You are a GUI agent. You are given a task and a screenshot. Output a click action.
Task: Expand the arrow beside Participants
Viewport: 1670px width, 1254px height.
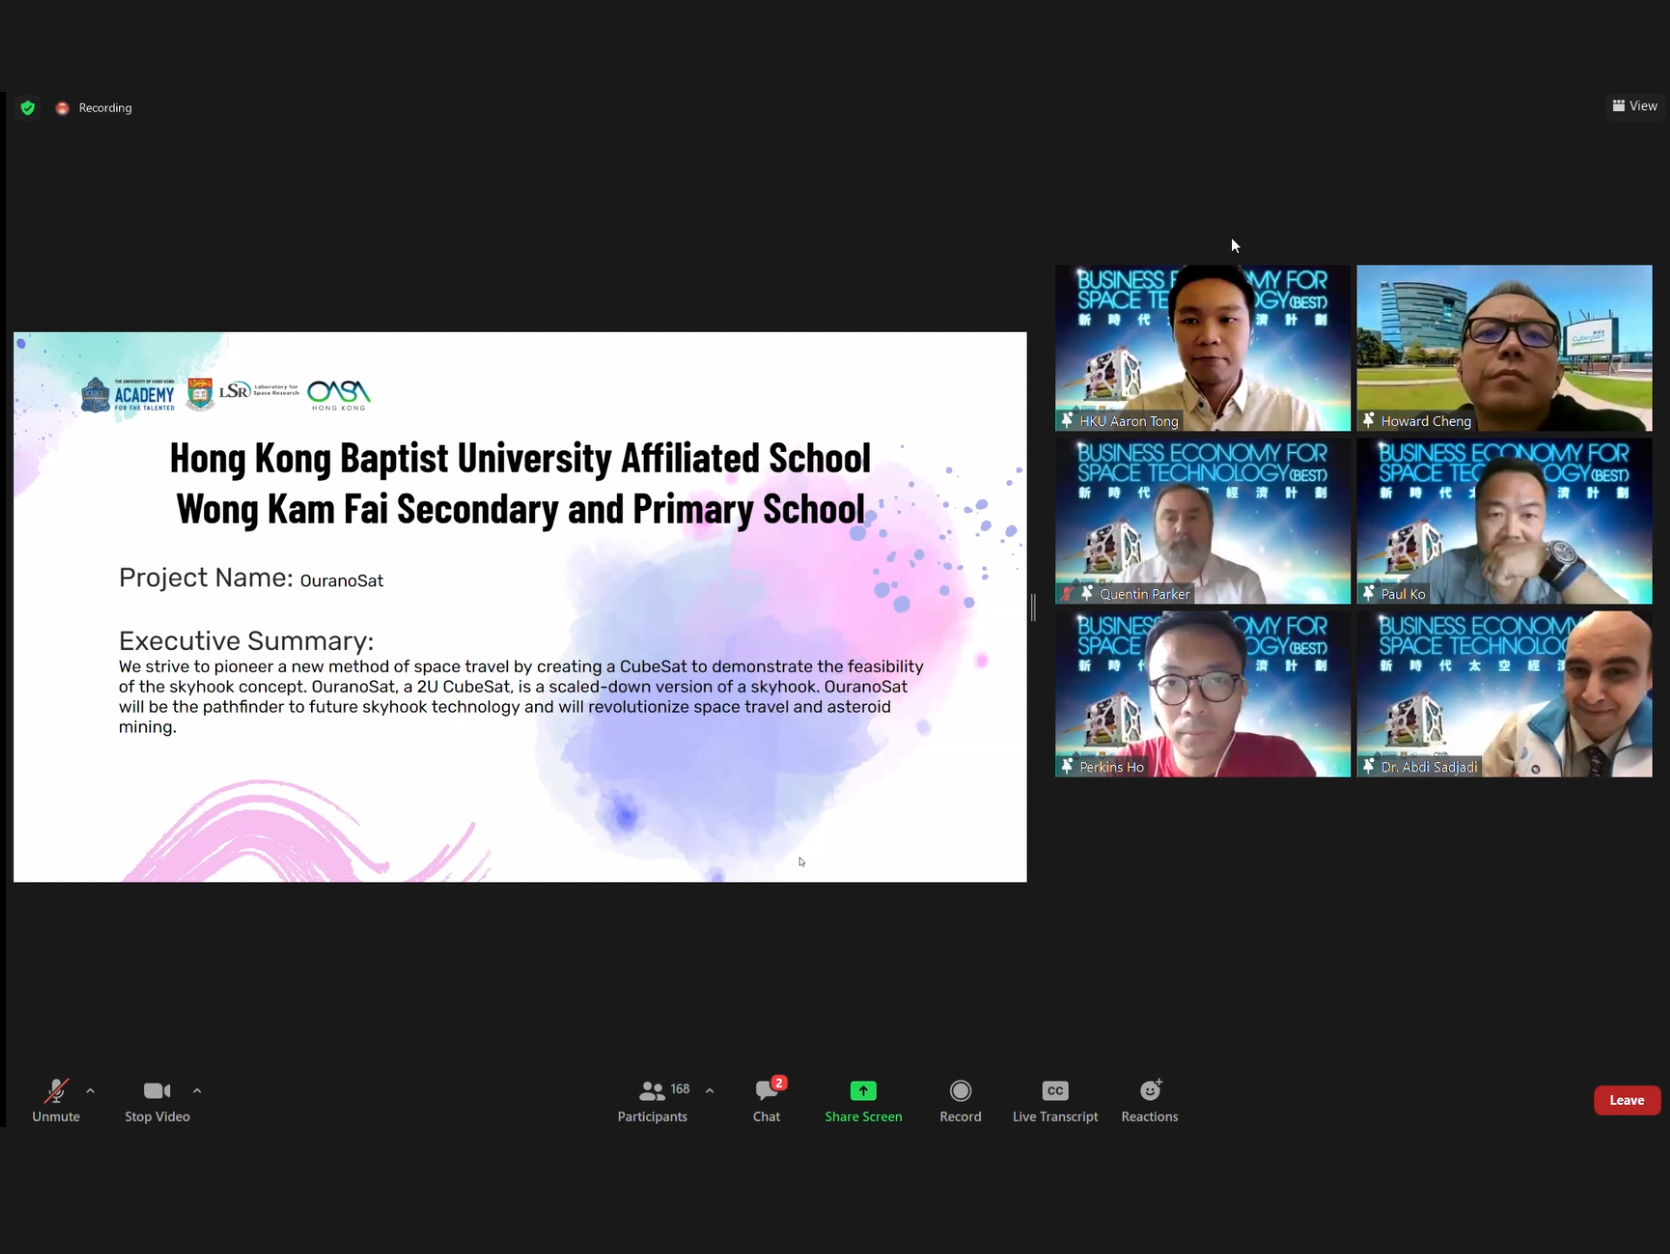click(x=710, y=1091)
